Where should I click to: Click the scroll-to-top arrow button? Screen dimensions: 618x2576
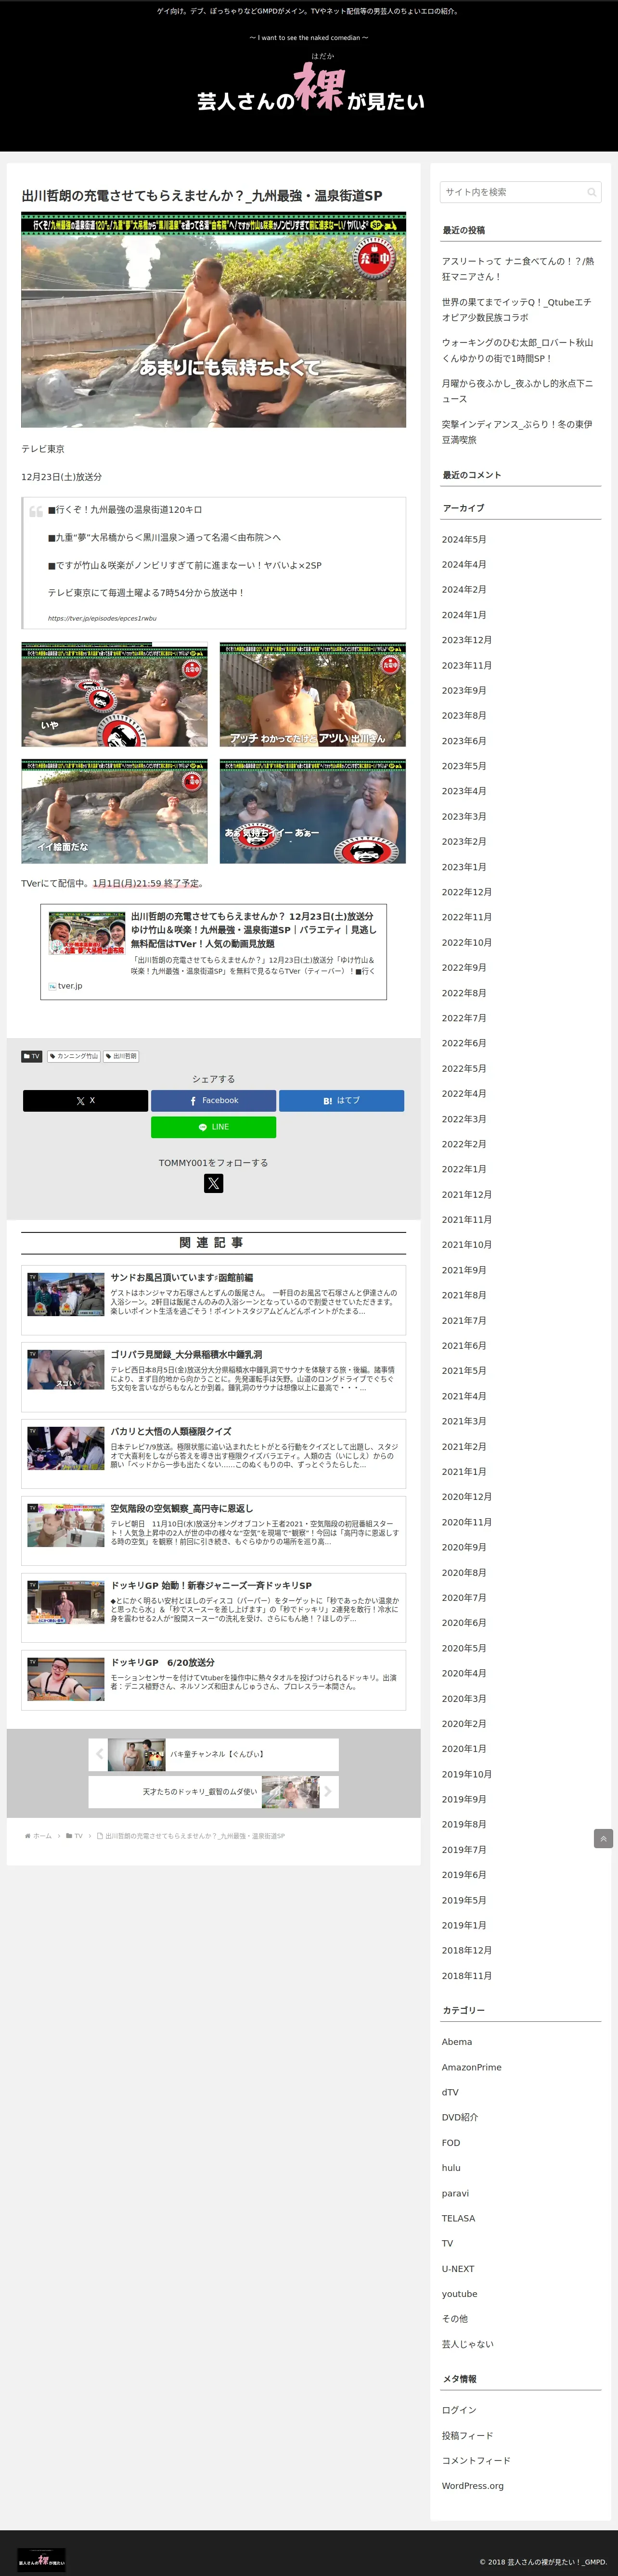(x=603, y=1839)
